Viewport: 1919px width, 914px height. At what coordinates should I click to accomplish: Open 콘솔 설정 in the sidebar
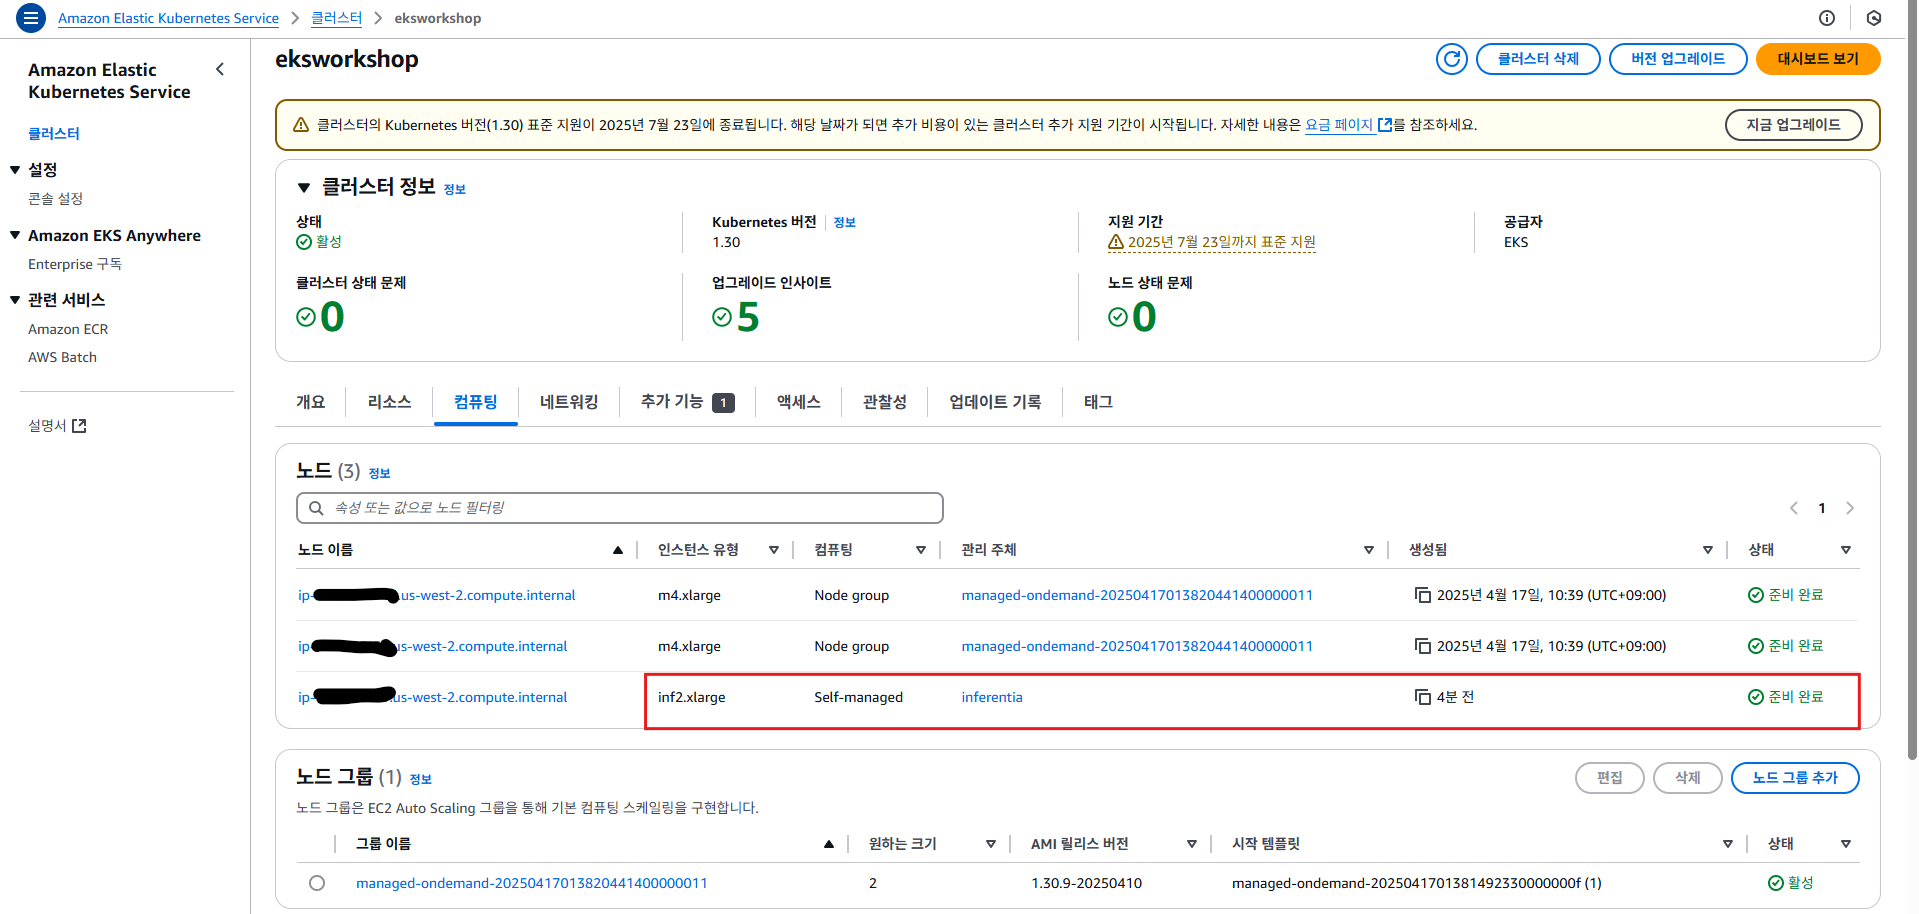(55, 199)
